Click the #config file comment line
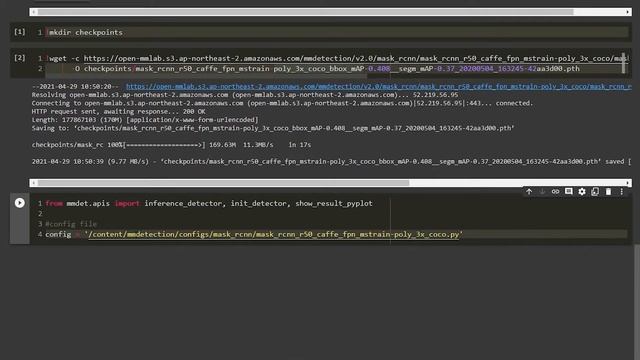The width and height of the screenshot is (640, 360). coord(71,224)
